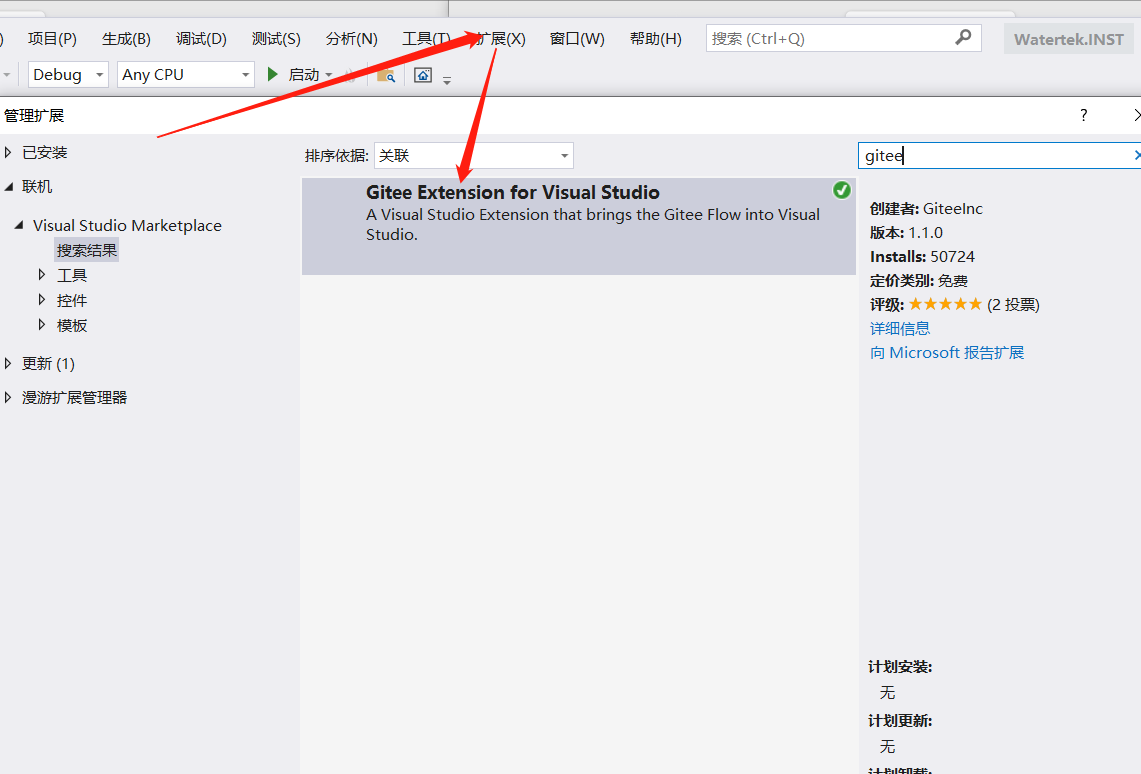Change sort order in the 关联 dropdown
The width and height of the screenshot is (1141, 774).
click(563, 155)
